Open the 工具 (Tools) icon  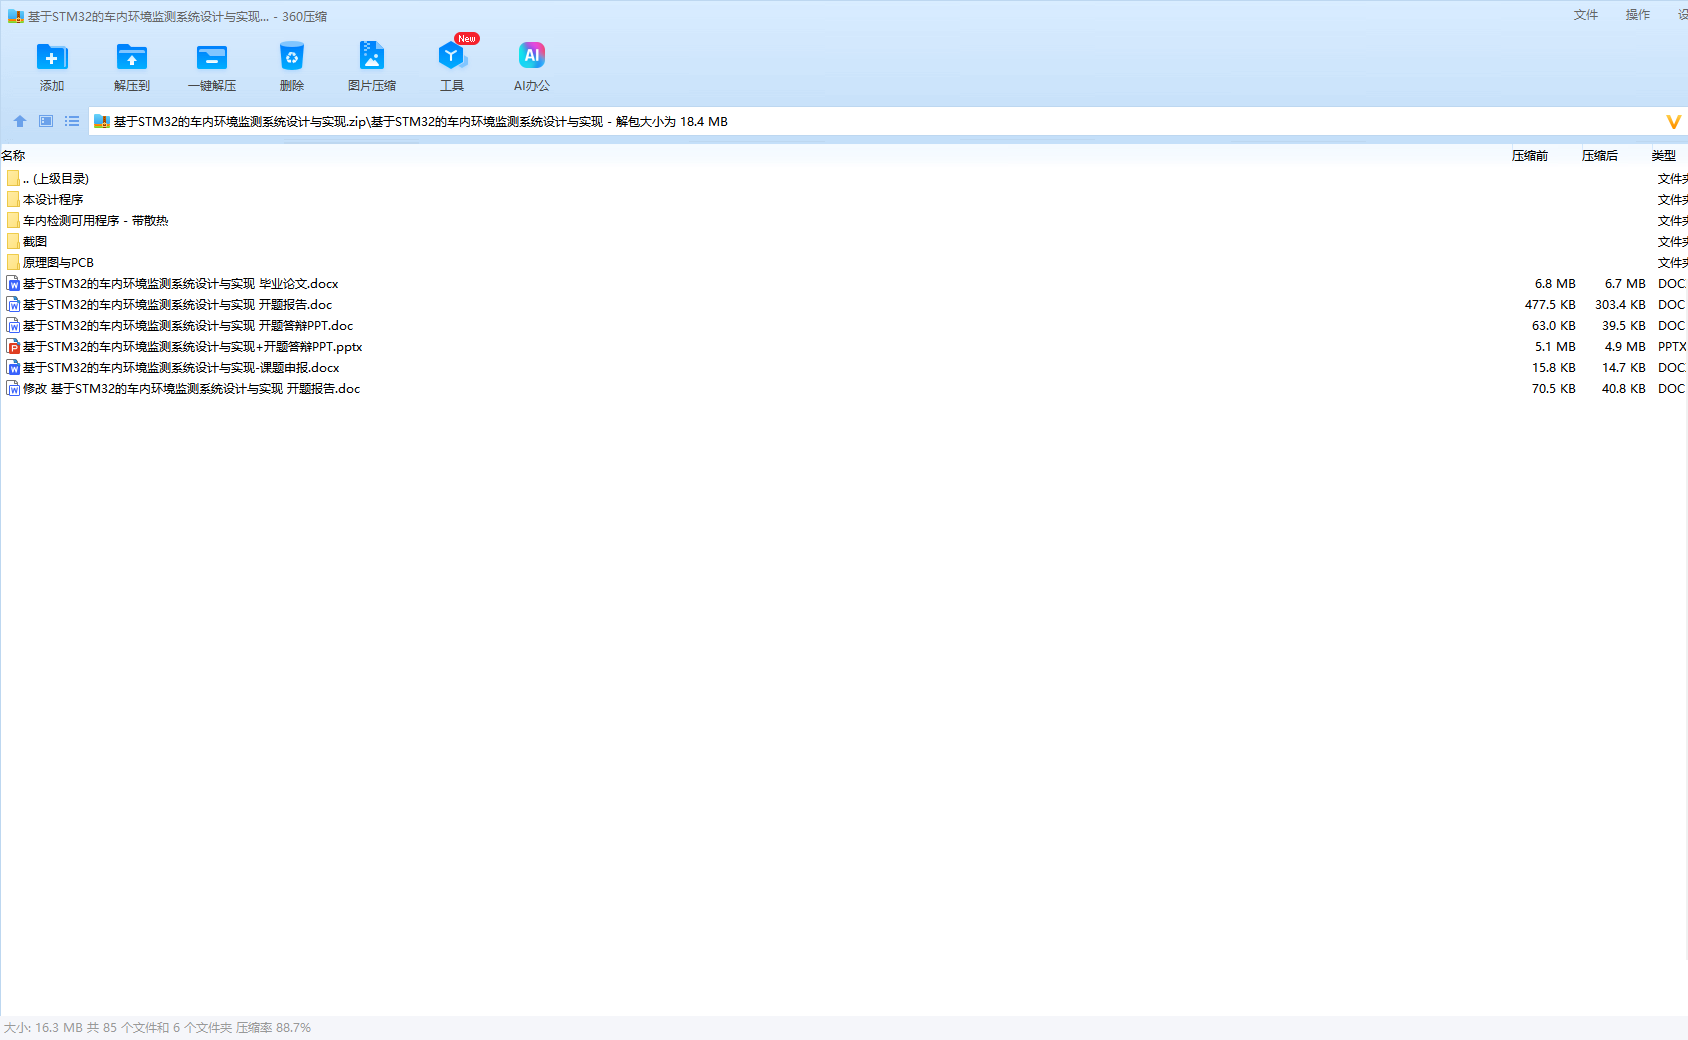(452, 66)
